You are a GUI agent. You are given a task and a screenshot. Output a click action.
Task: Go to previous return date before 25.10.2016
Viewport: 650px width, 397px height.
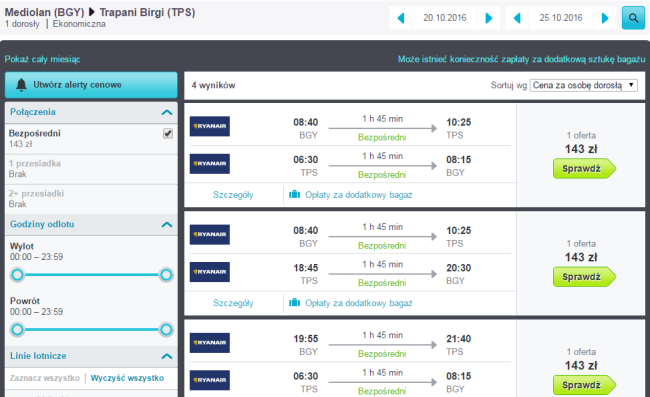(x=517, y=18)
